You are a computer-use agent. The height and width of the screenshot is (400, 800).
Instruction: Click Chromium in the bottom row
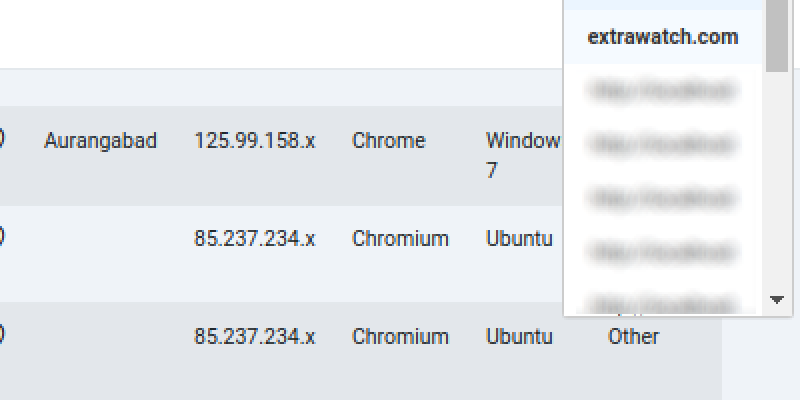tap(401, 337)
